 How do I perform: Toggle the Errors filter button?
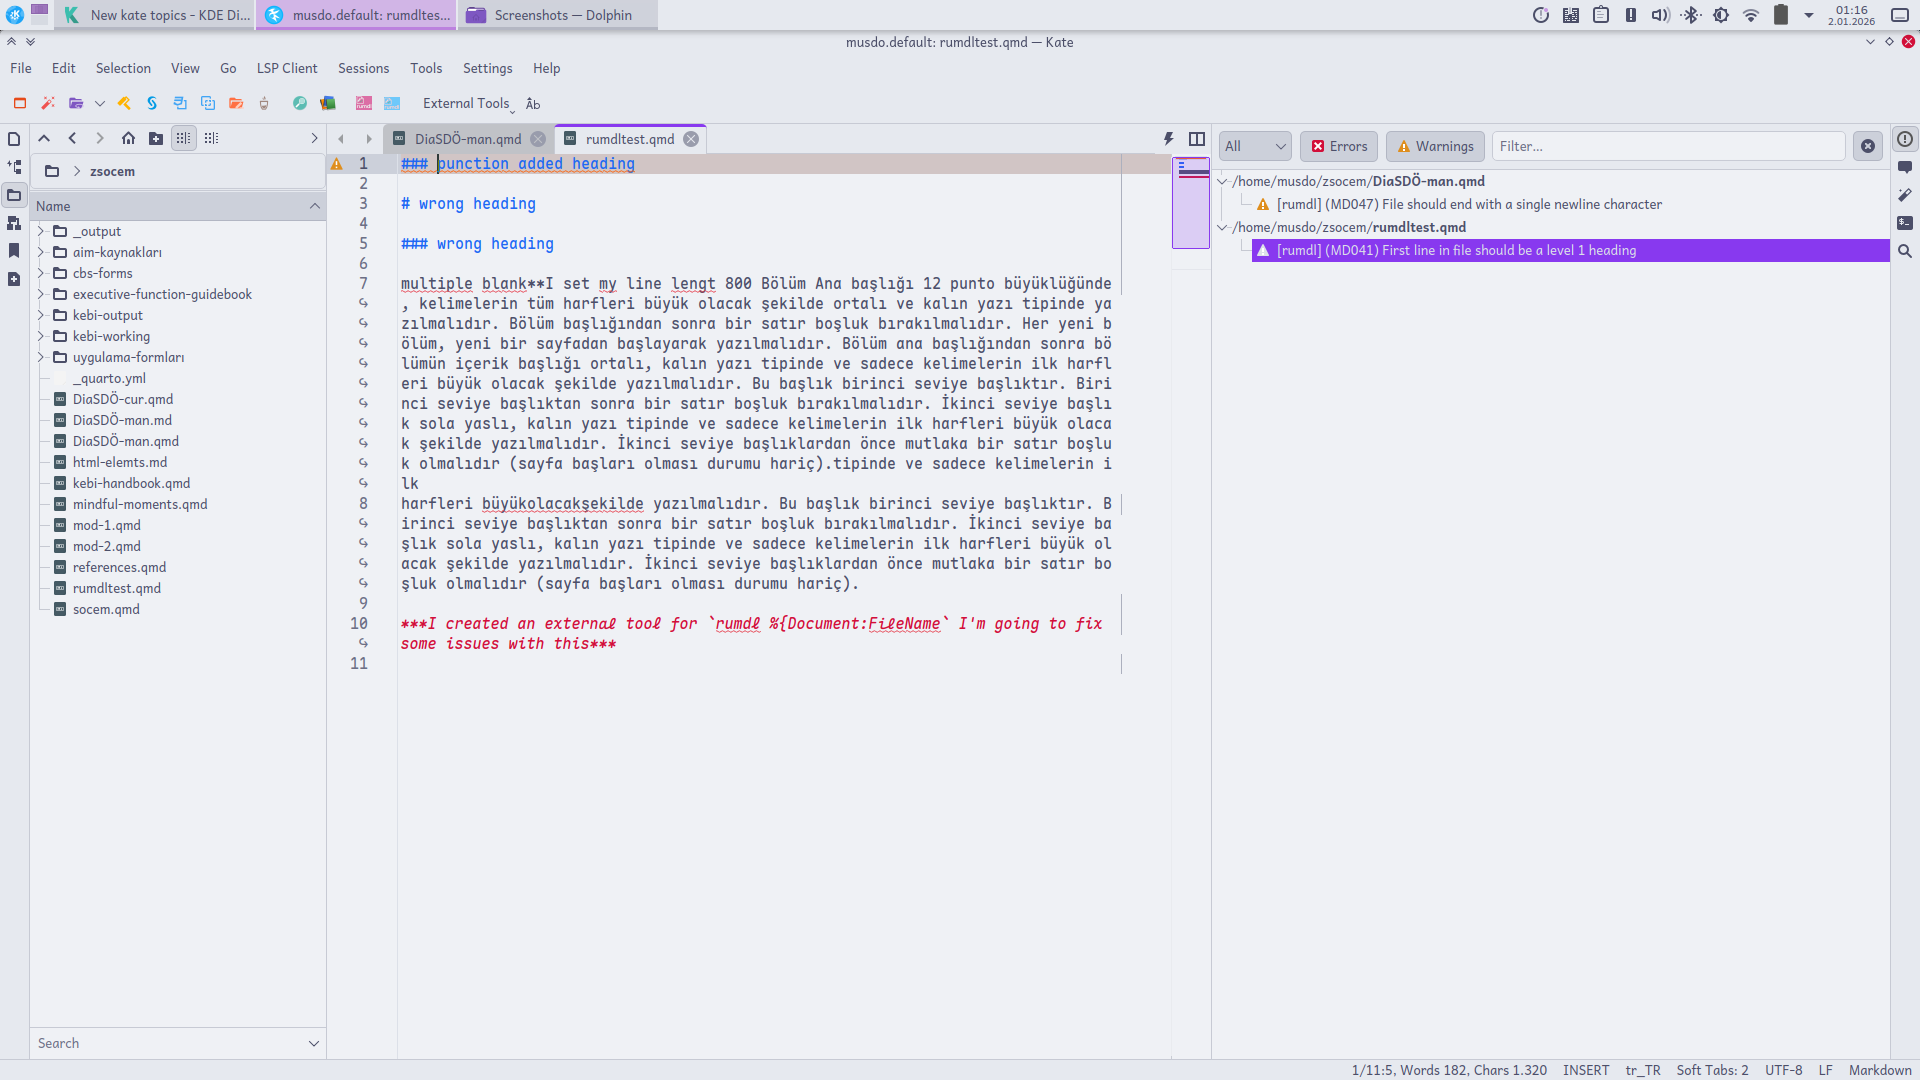tap(1339, 146)
